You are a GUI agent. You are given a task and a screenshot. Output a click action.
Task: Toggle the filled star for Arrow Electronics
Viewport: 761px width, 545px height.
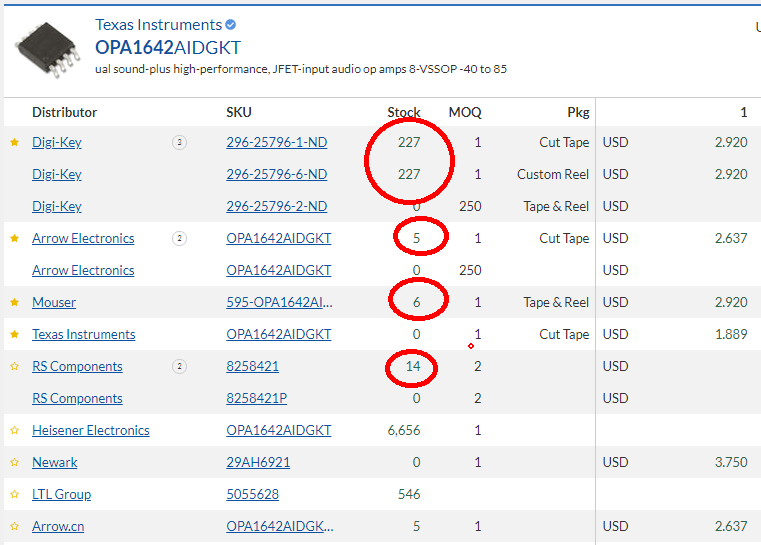pyautogui.click(x=15, y=238)
